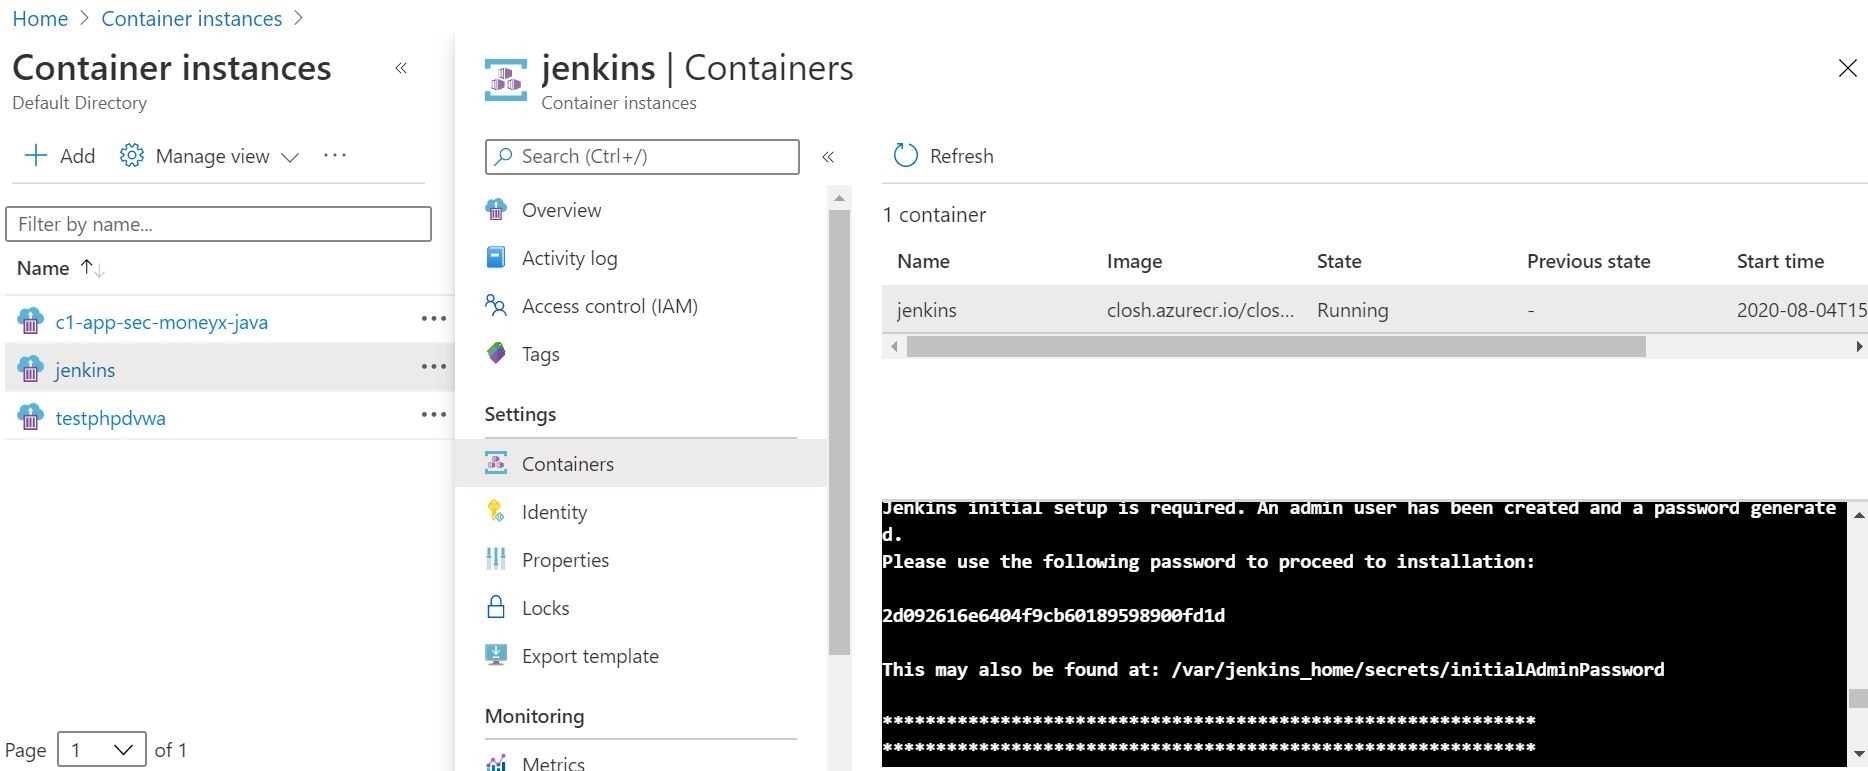Click the jenkins container group header icon
This screenshot has width=1868, height=771.
506,80
